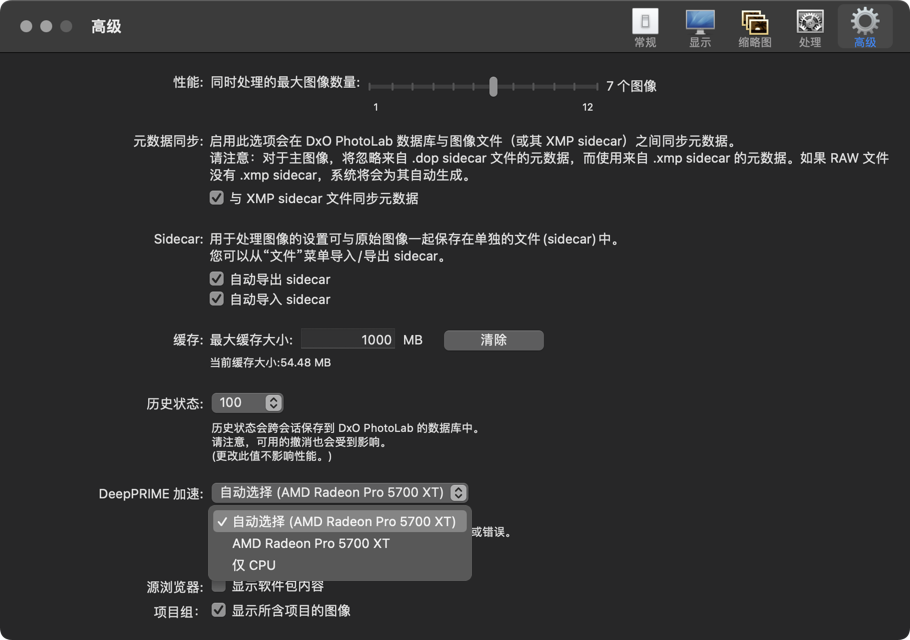Click the max simultaneous images slider handle

pos(493,86)
